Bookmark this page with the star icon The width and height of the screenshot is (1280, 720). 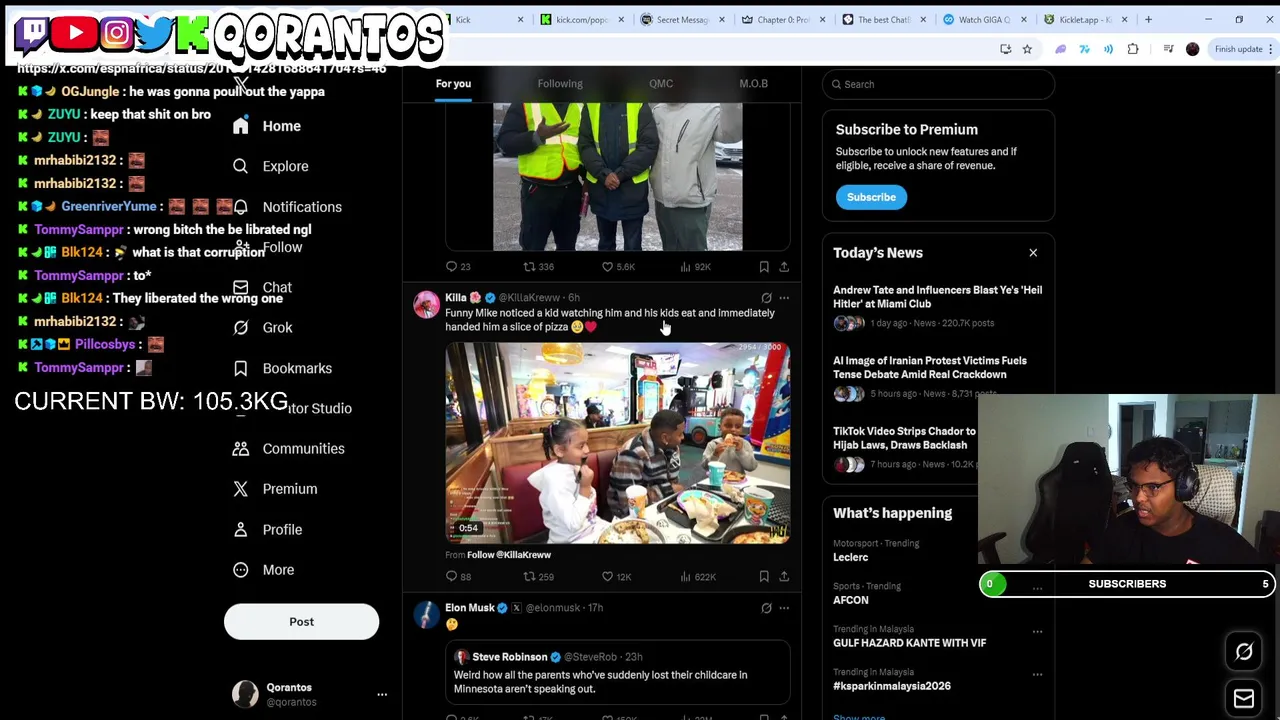(x=1027, y=49)
